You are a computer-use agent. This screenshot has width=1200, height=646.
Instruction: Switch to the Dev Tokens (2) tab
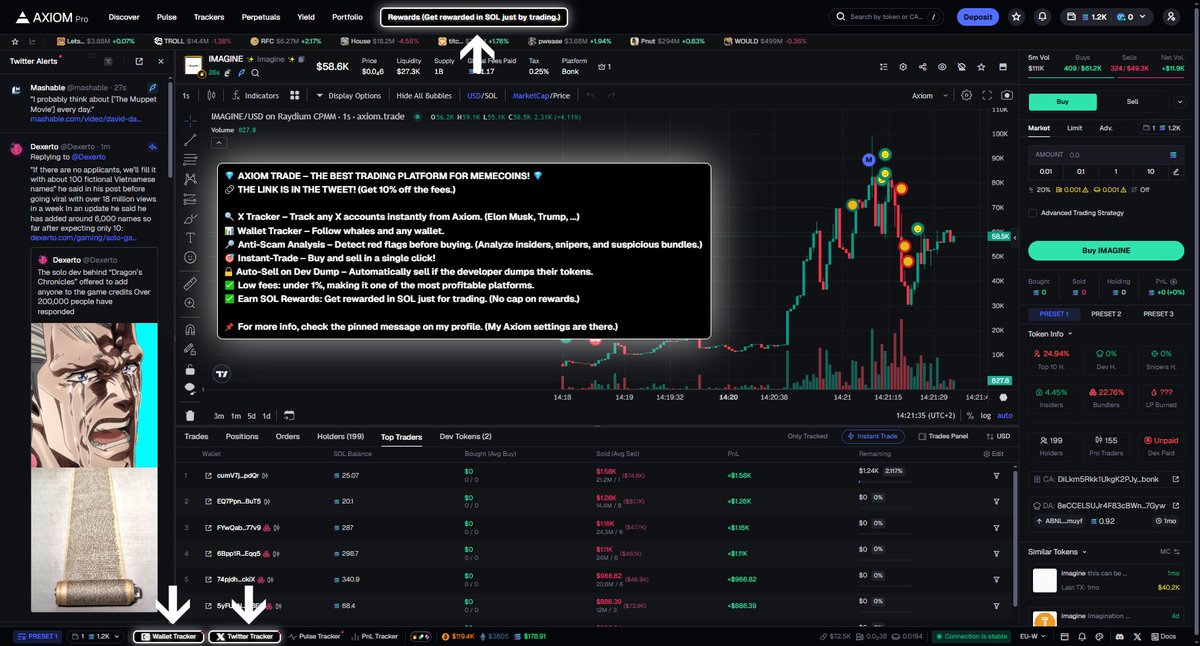pyautogui.click(x=466, y=437)
